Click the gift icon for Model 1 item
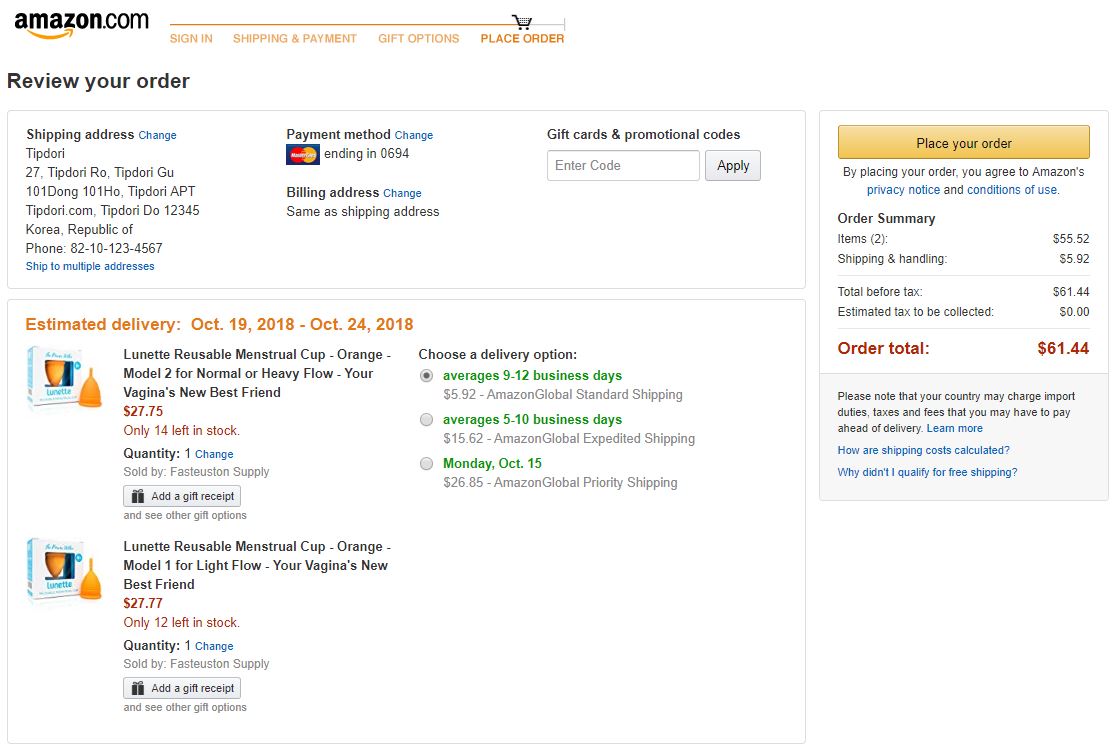1119x750 pixels. click(x=138, y=688)
